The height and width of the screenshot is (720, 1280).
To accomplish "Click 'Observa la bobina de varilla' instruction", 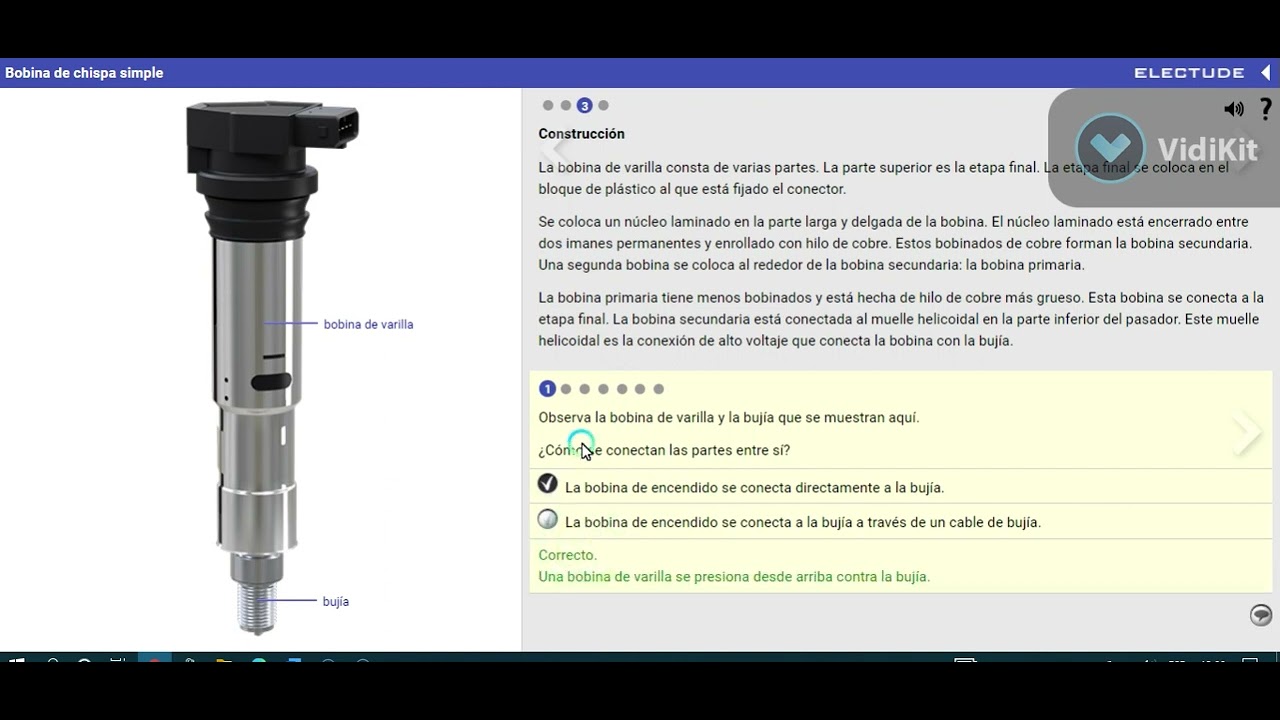I will click(x=728, y=417).
